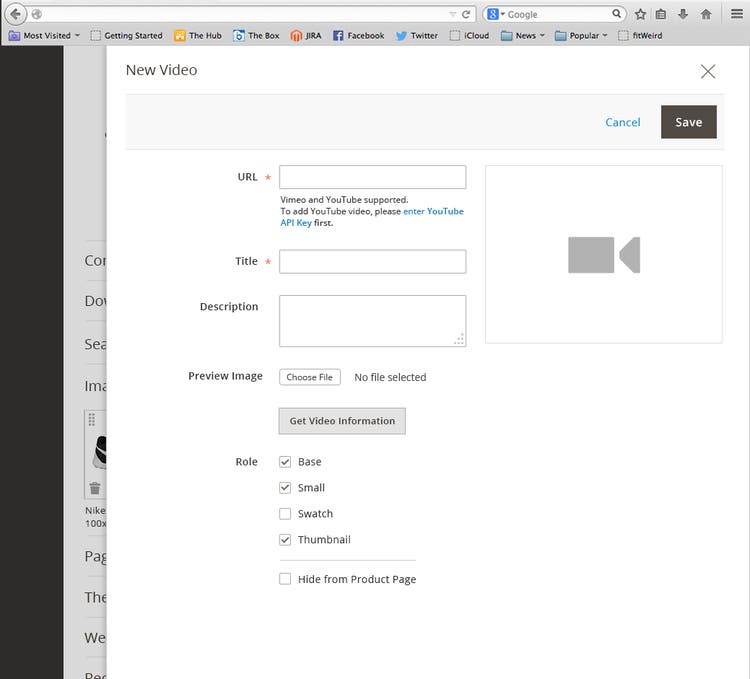Click the browser back arrow button
Viewport: 750px width, 679px height.
point(16,14)
